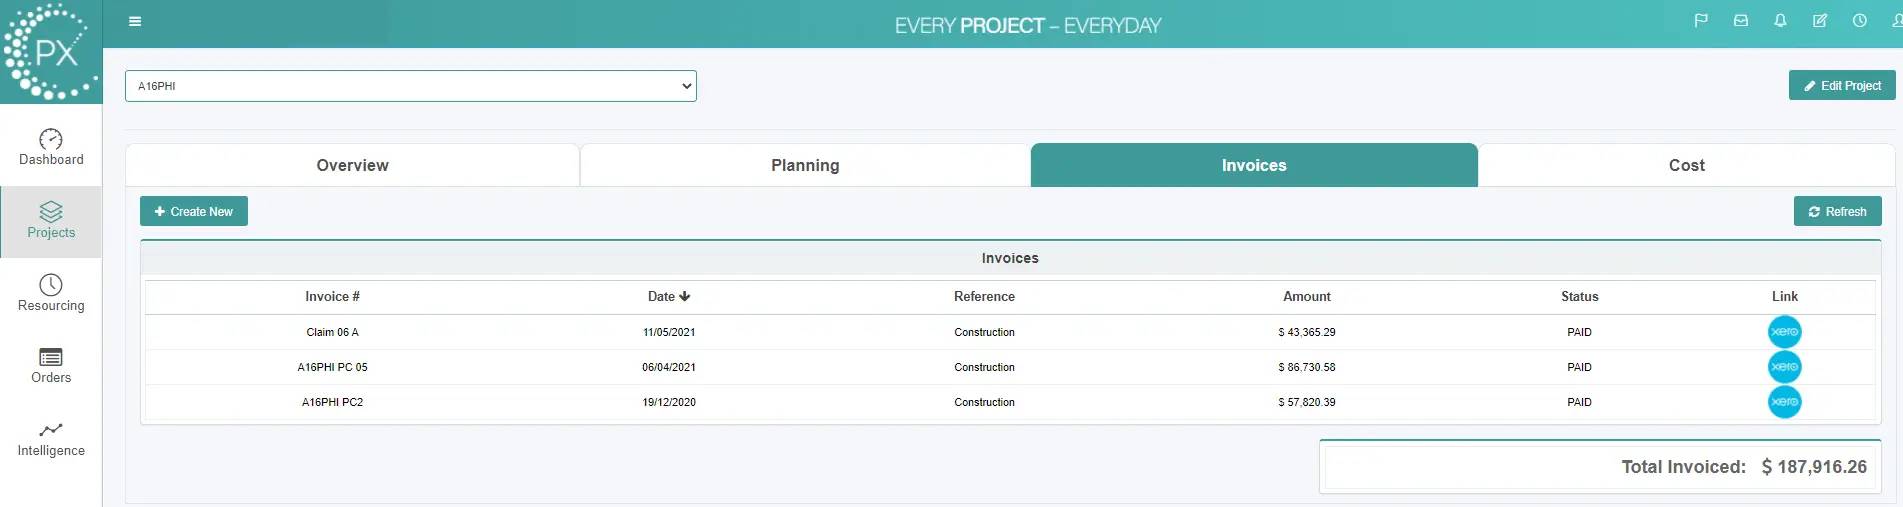This screenshot has height=507, width=1903.
Task: Open Intelligence in the sidebar
Action: point(51,439)
